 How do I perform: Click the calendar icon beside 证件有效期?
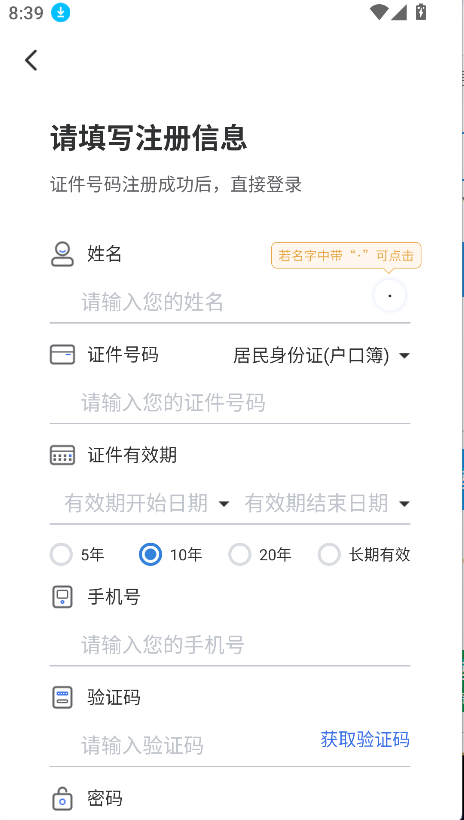click(x=62, y=455)
